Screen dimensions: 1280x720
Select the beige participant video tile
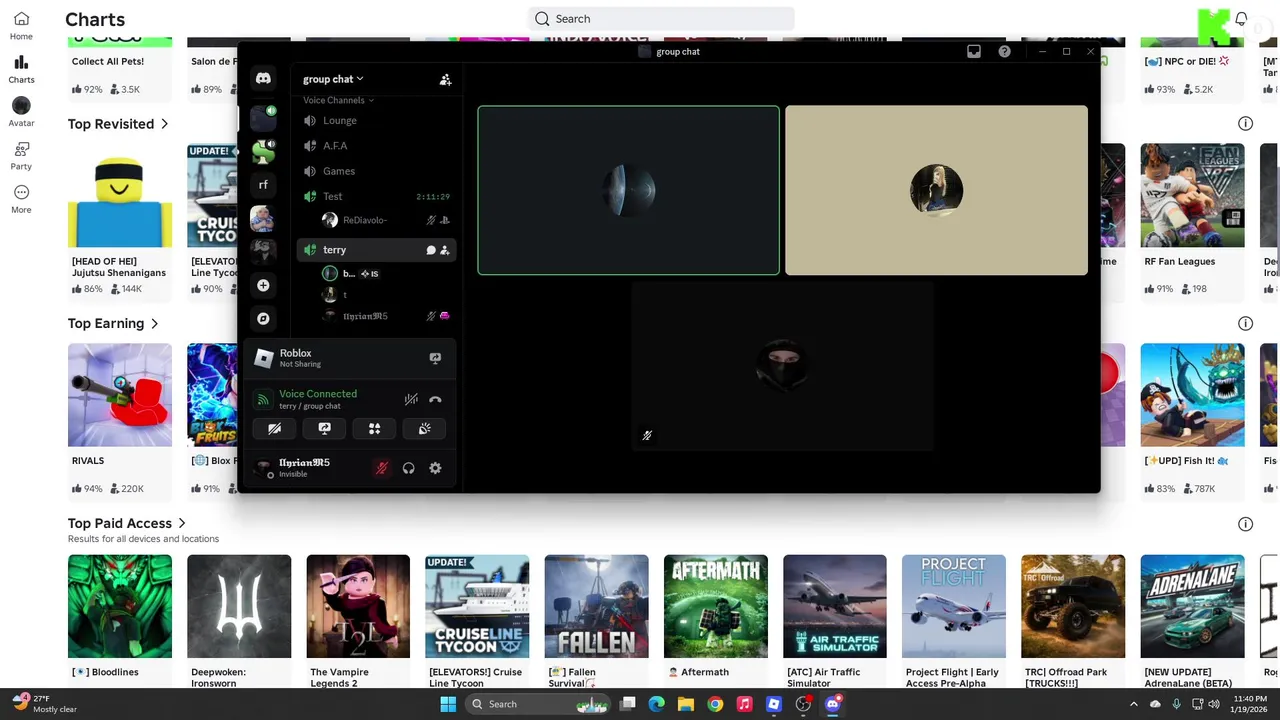tap(936, 190)
